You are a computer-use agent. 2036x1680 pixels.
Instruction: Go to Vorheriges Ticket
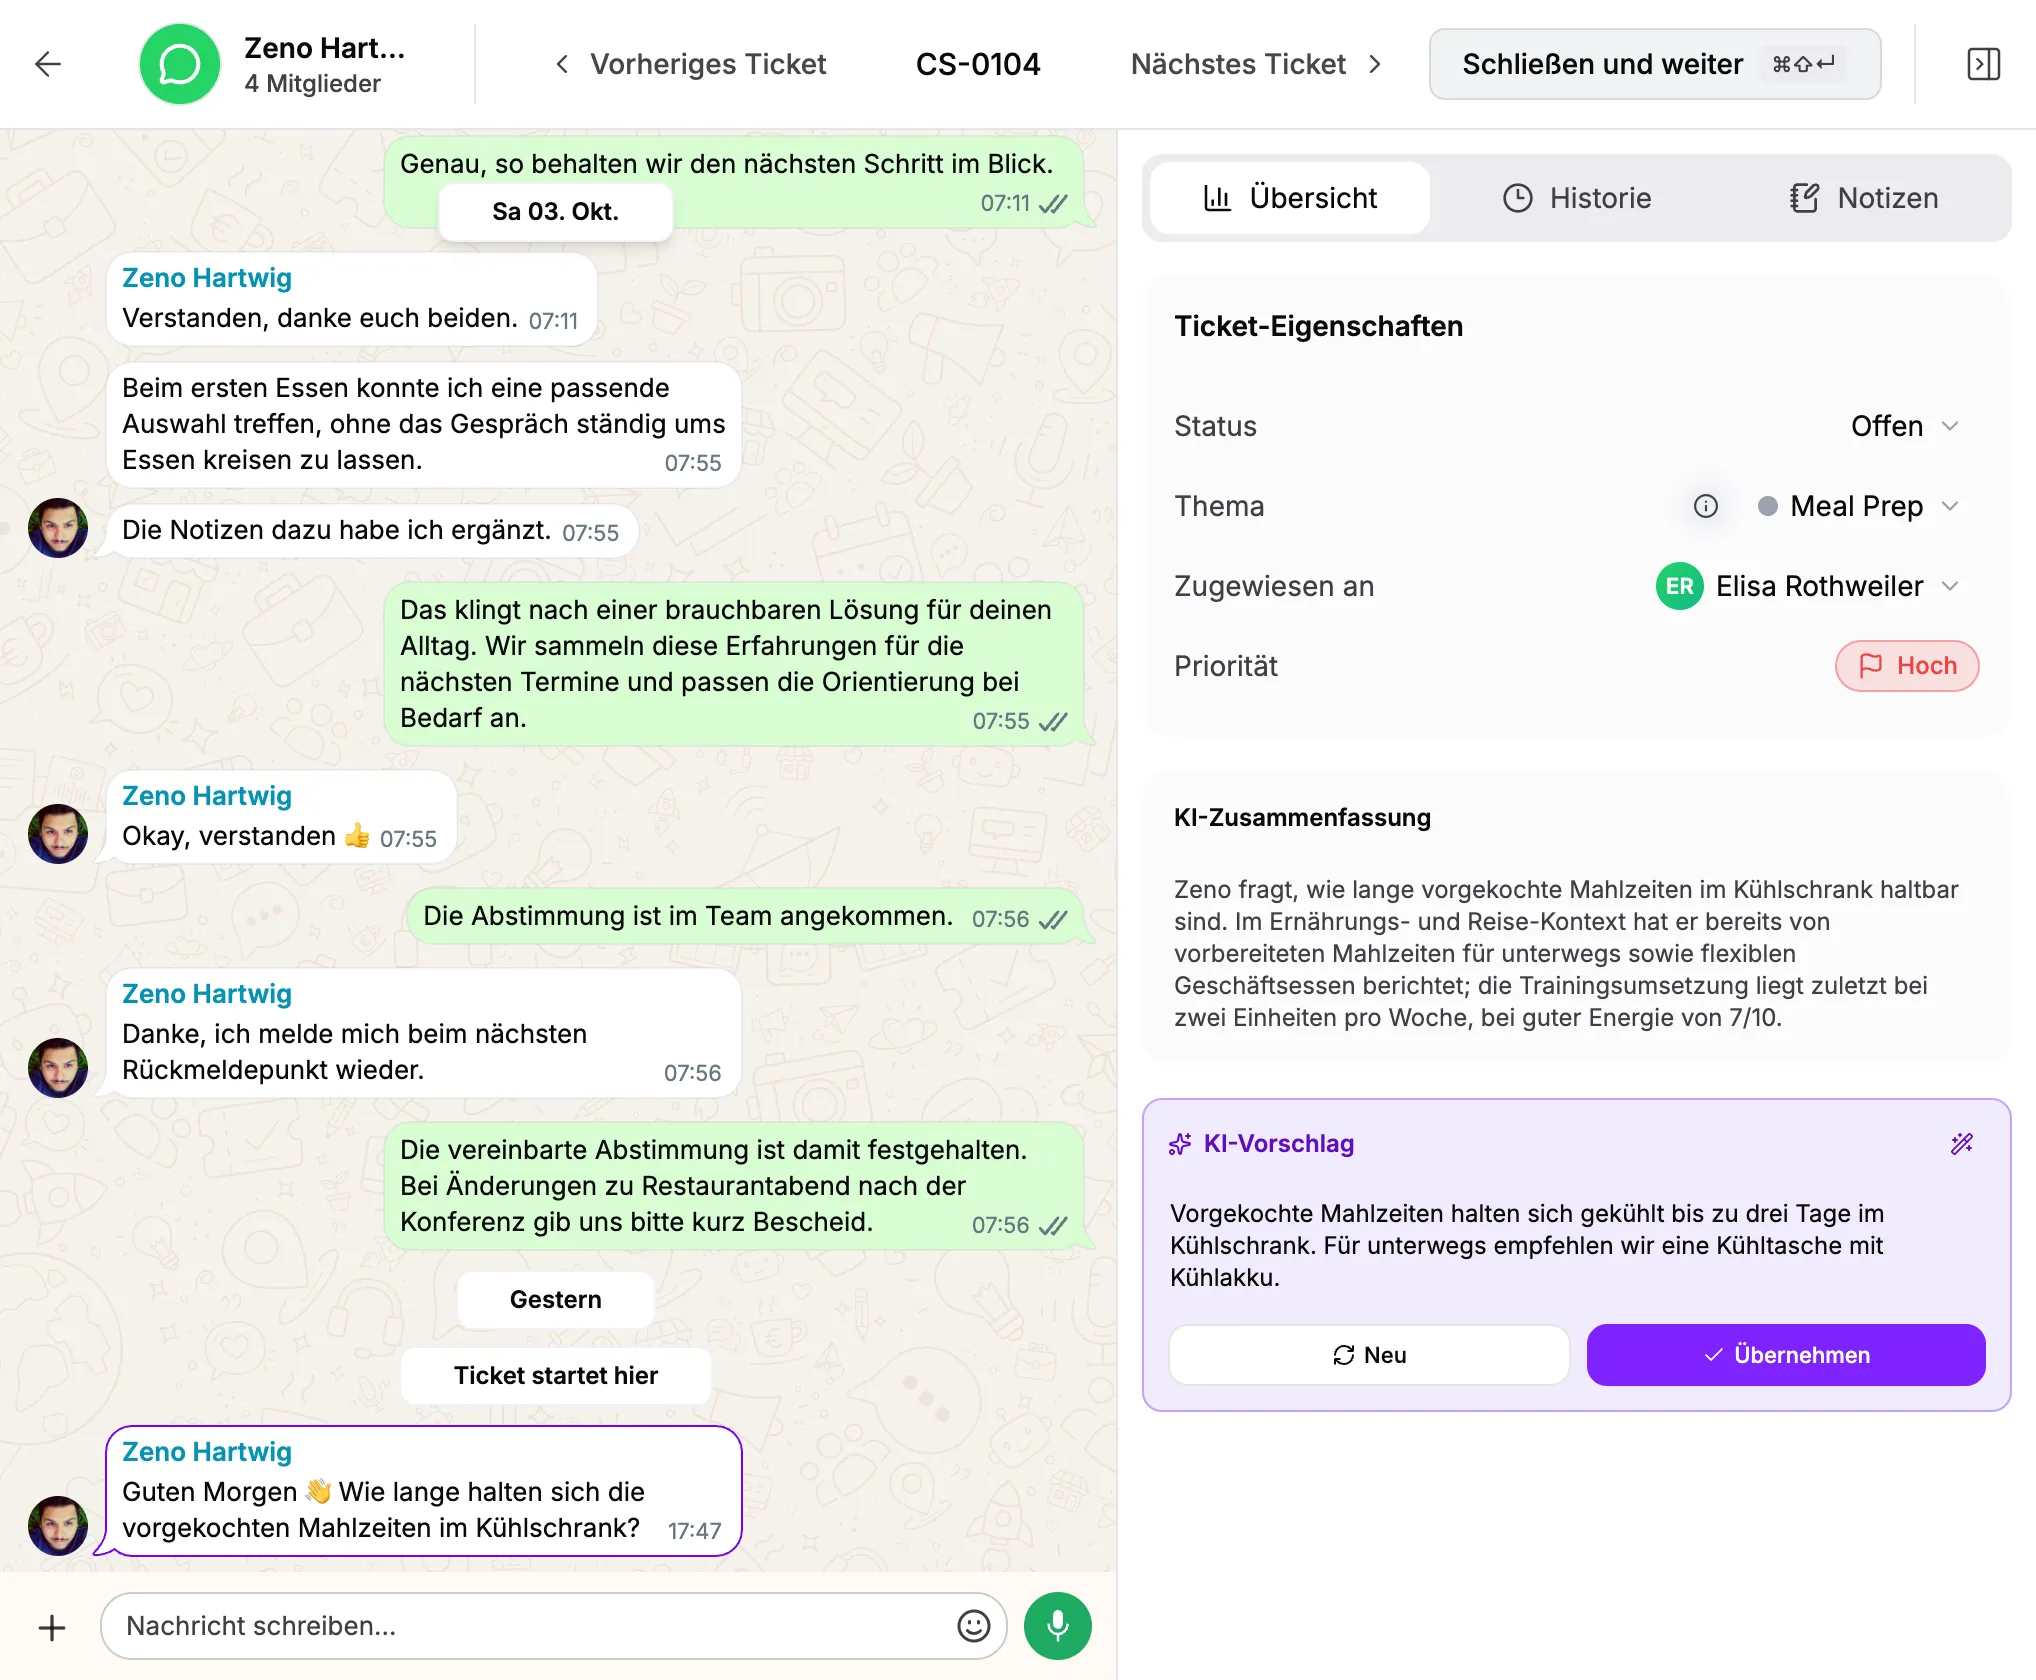click(x=691, y=64)
